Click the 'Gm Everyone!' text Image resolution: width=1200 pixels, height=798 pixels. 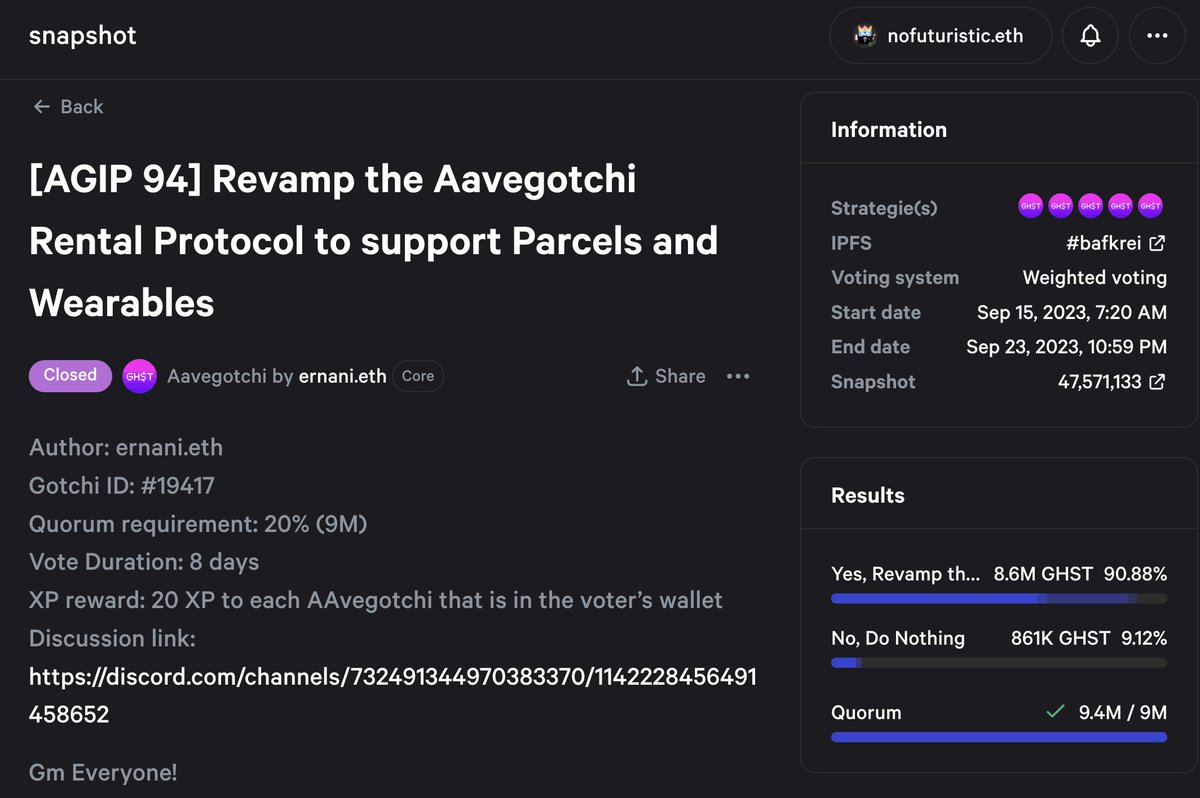103,772
